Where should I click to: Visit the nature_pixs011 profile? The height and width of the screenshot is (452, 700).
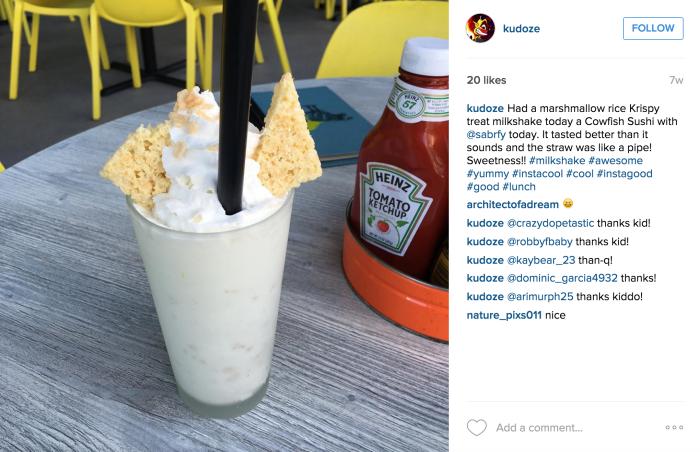coord(504,315)
